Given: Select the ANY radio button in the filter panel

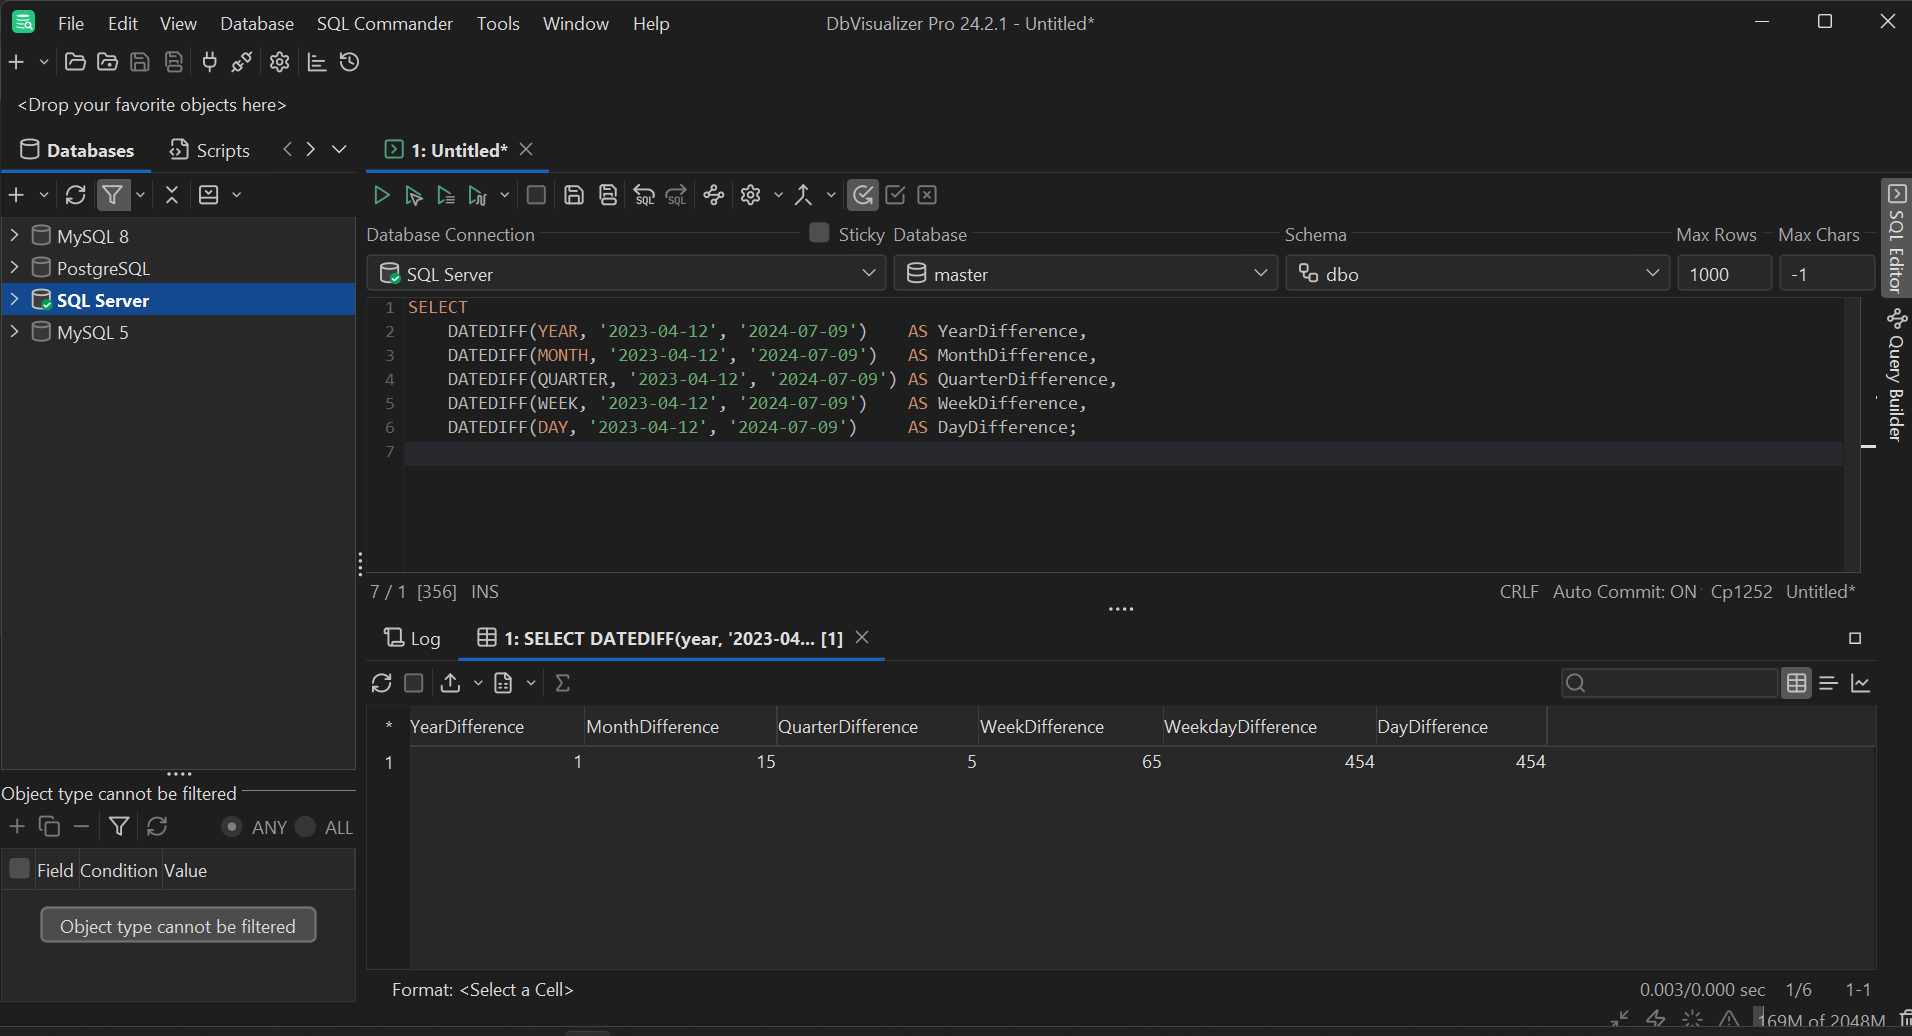Looking at the screenshot, I should [x=231, y=827].
